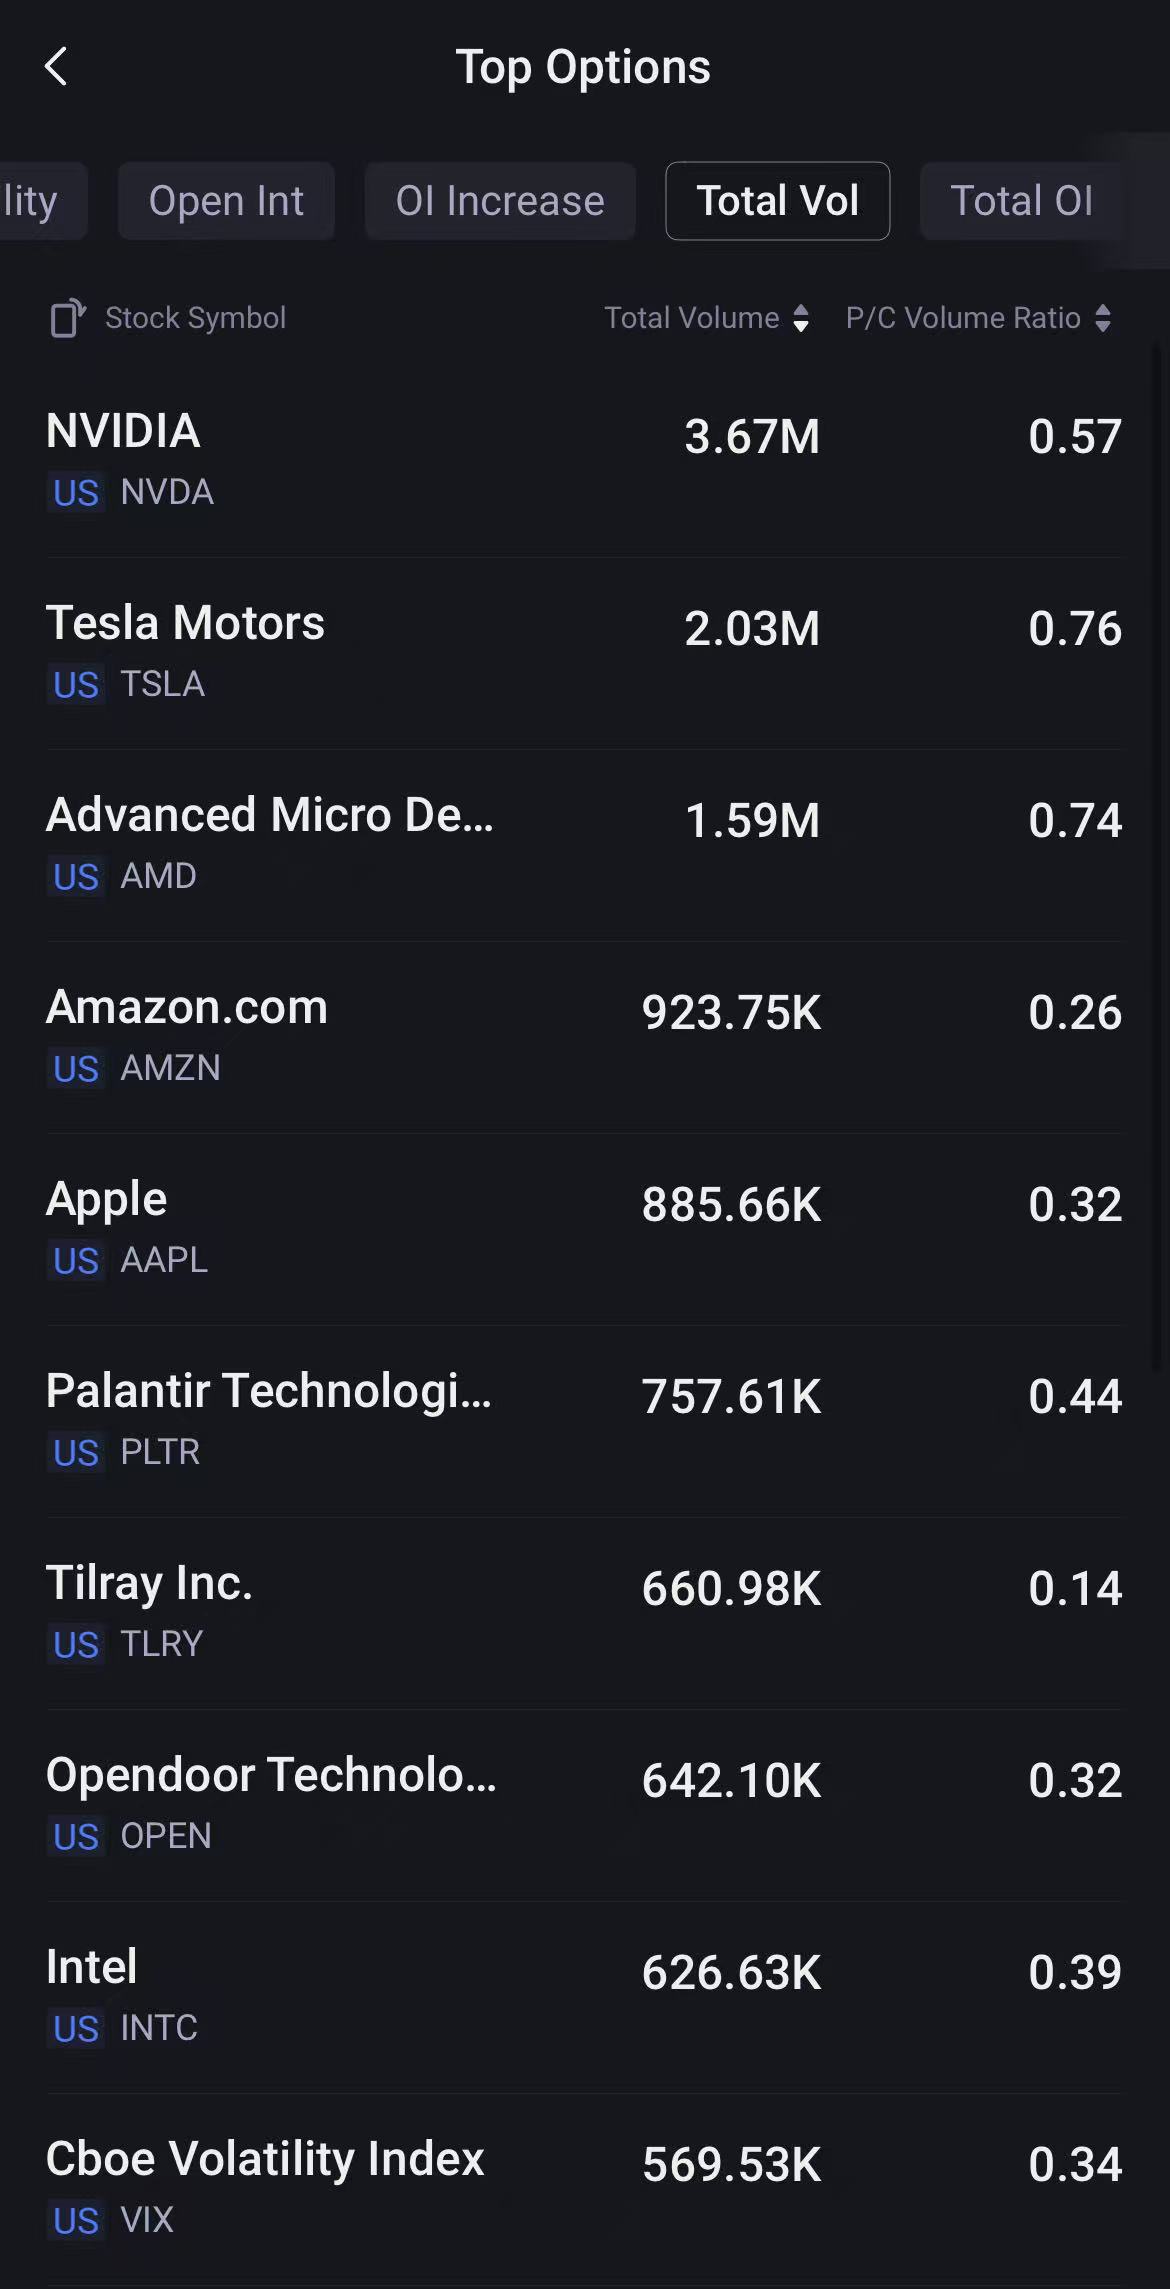Open Amazon.com options row
This screenshot has width=1170, height=2289.
click(x=584, y=1036)
